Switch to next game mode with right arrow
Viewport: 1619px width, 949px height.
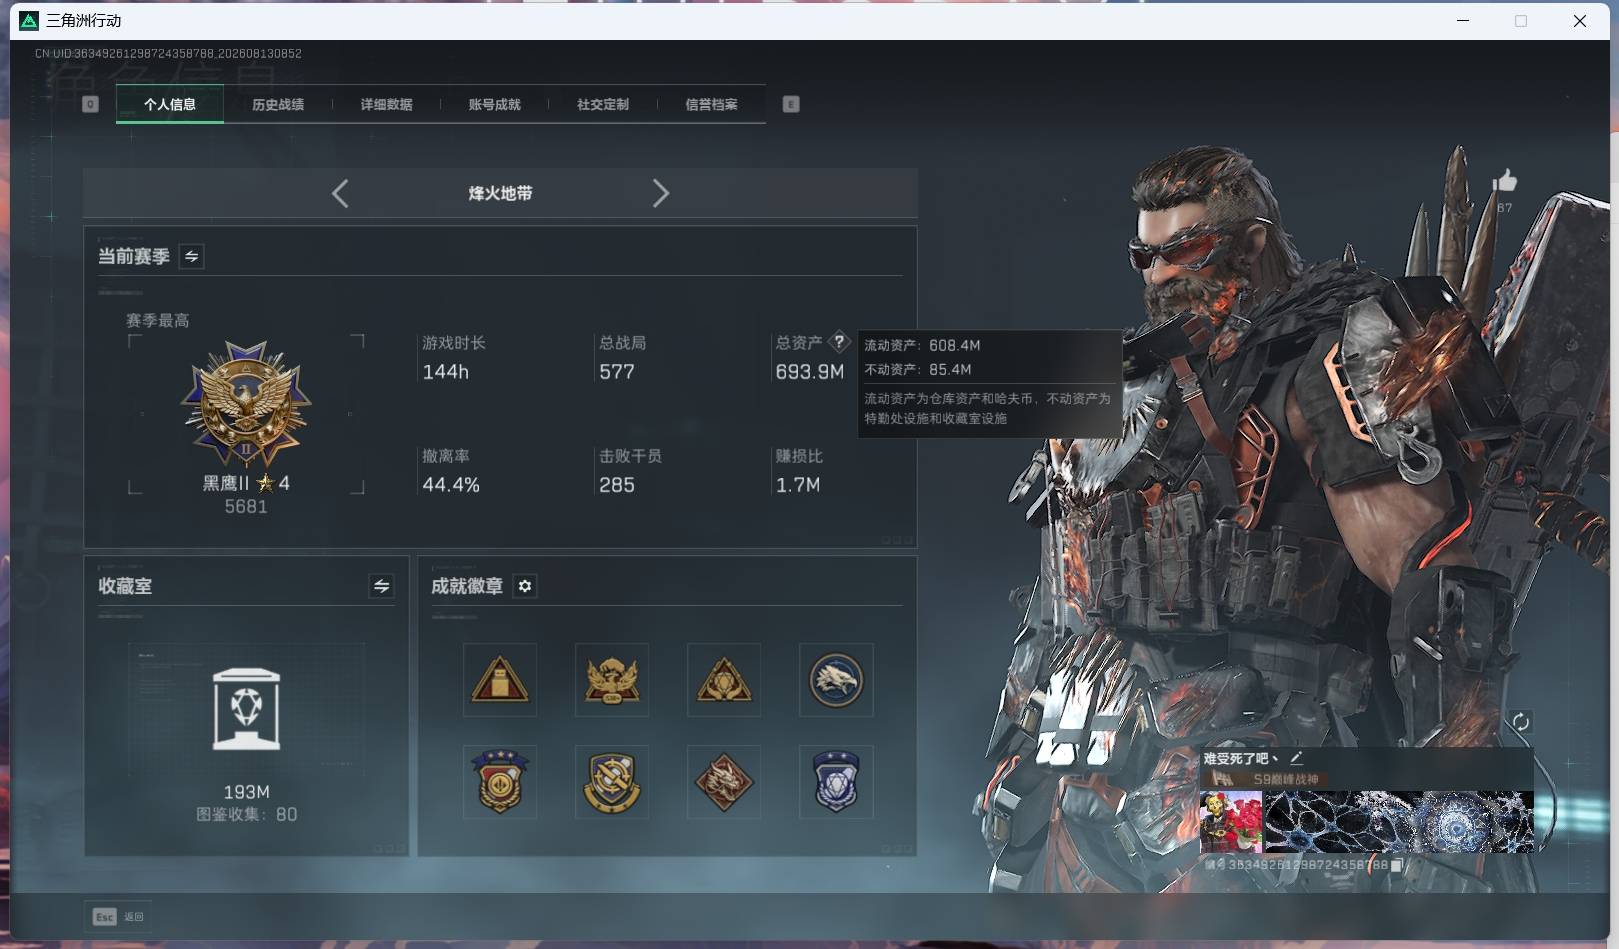click(660, 193)
